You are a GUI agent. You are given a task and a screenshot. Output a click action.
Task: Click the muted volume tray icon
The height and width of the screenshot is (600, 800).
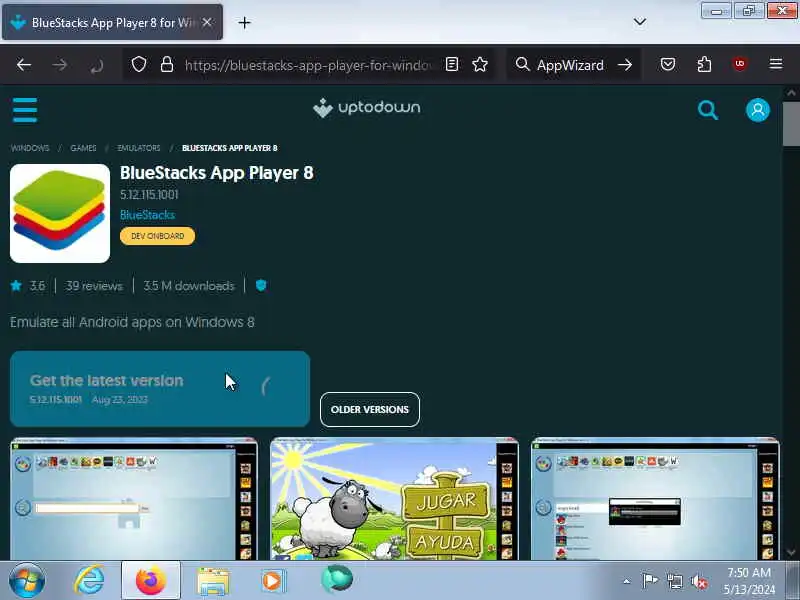698,581
